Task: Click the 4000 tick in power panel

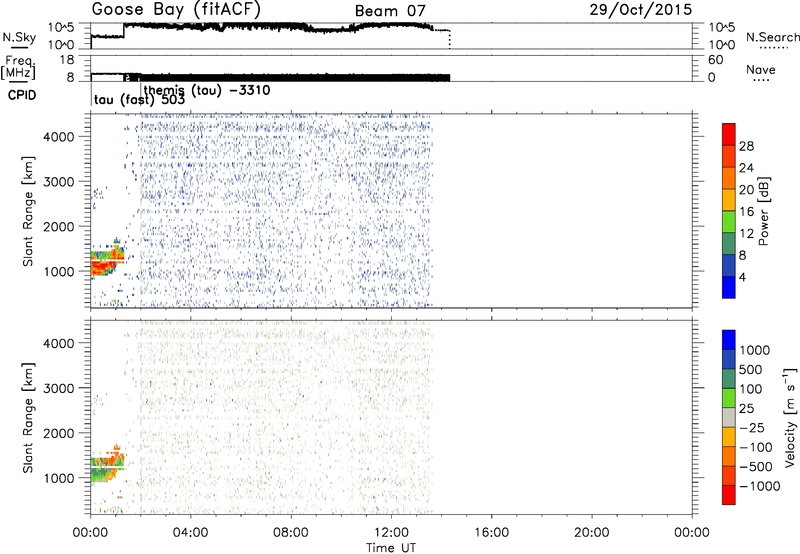Action: tap(59, 137)
